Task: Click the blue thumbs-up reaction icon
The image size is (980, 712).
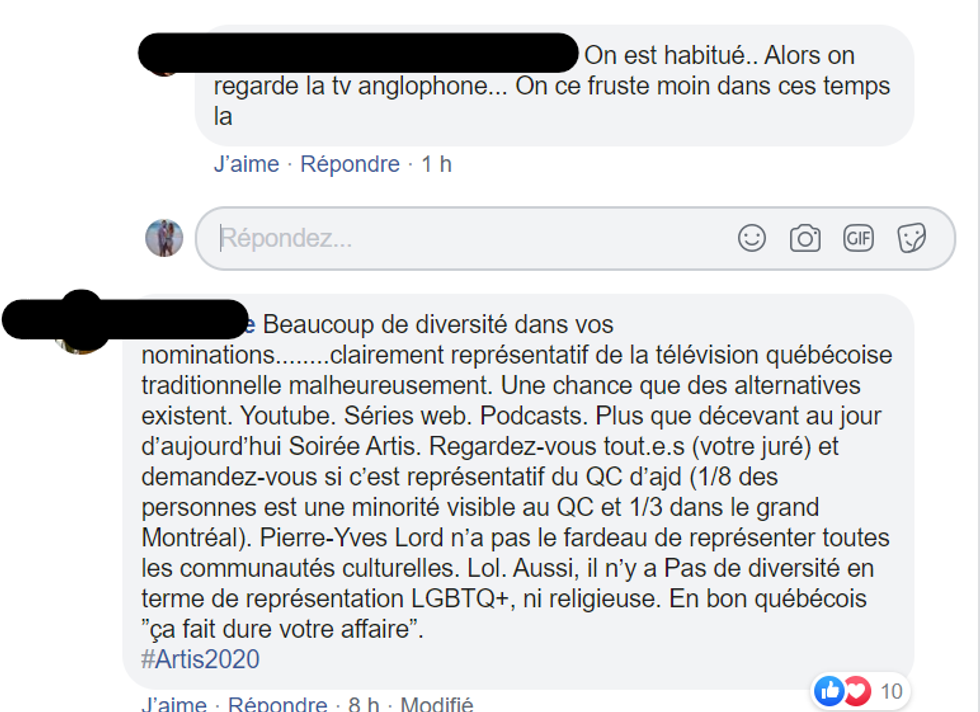Action: click(829, 690)
